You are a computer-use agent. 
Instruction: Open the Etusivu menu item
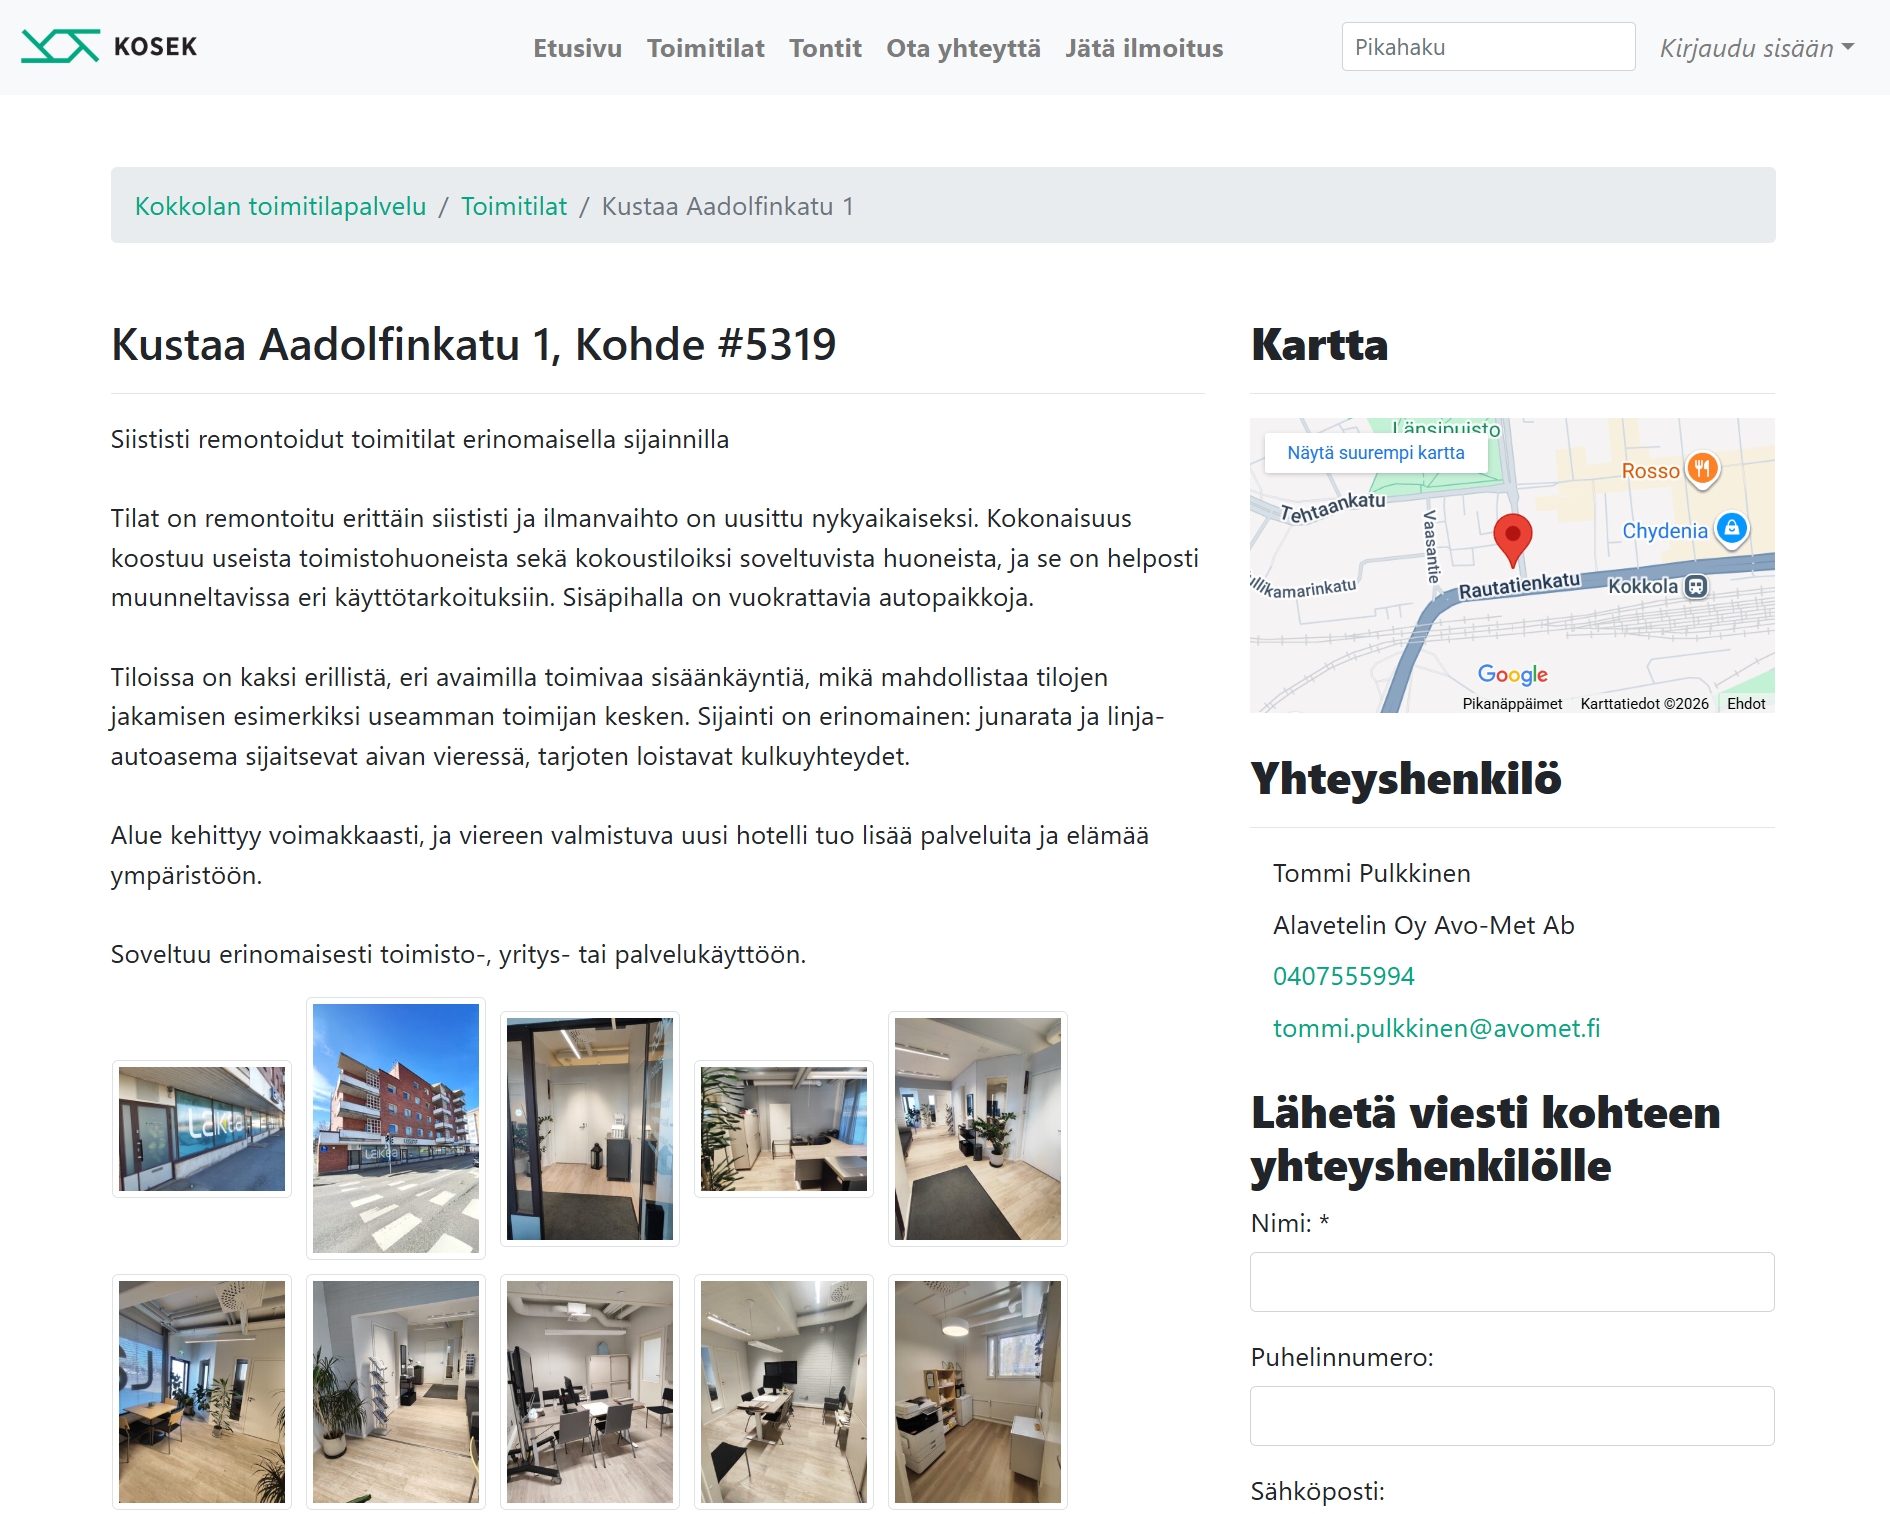click(577, 48)
